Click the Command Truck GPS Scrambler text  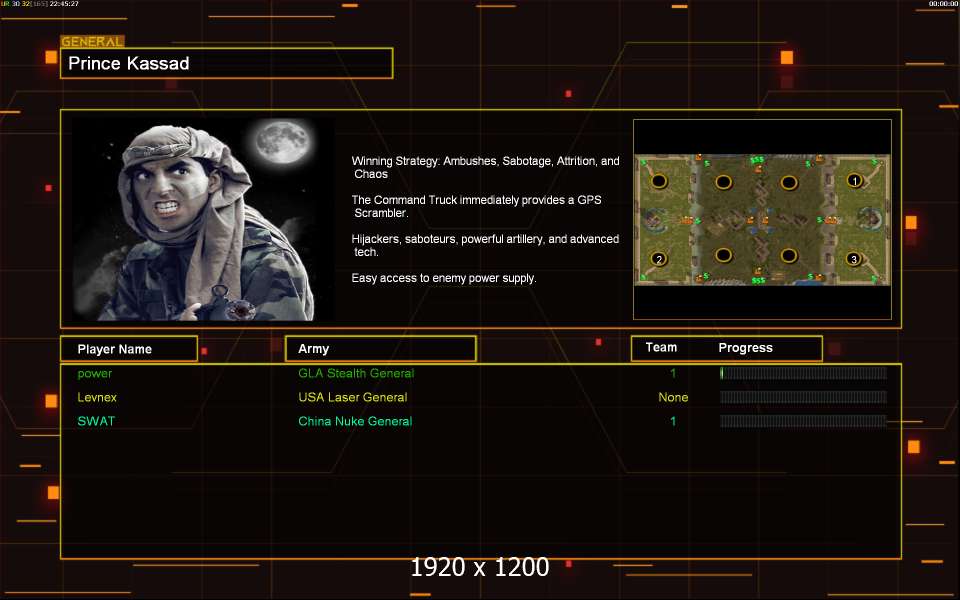pyautogui.click(x=476, y=206)
